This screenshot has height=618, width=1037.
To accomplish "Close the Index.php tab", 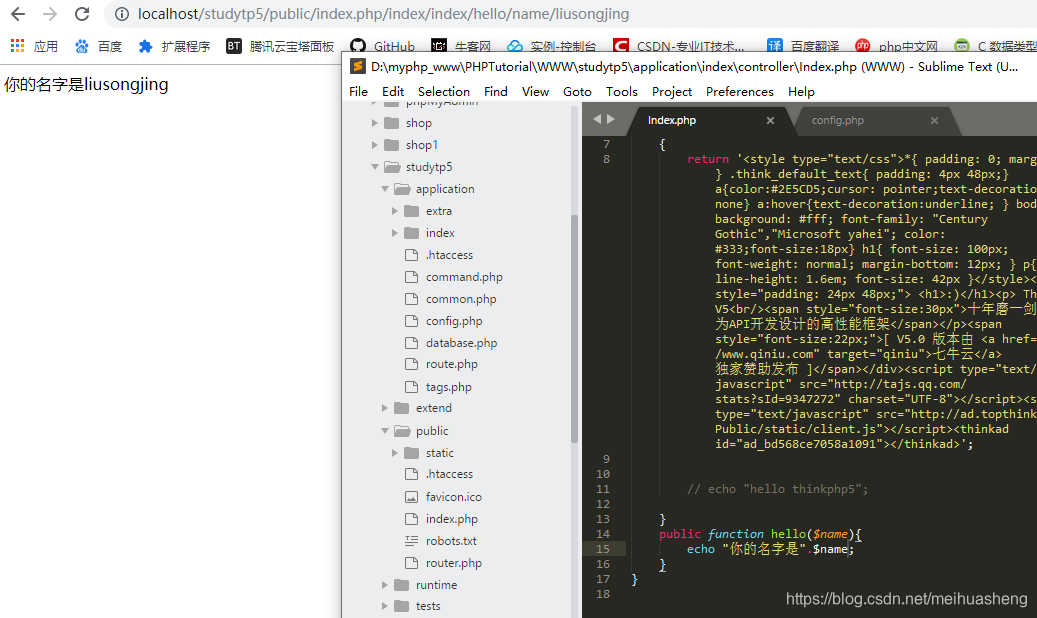I will [x=770, y=120].
